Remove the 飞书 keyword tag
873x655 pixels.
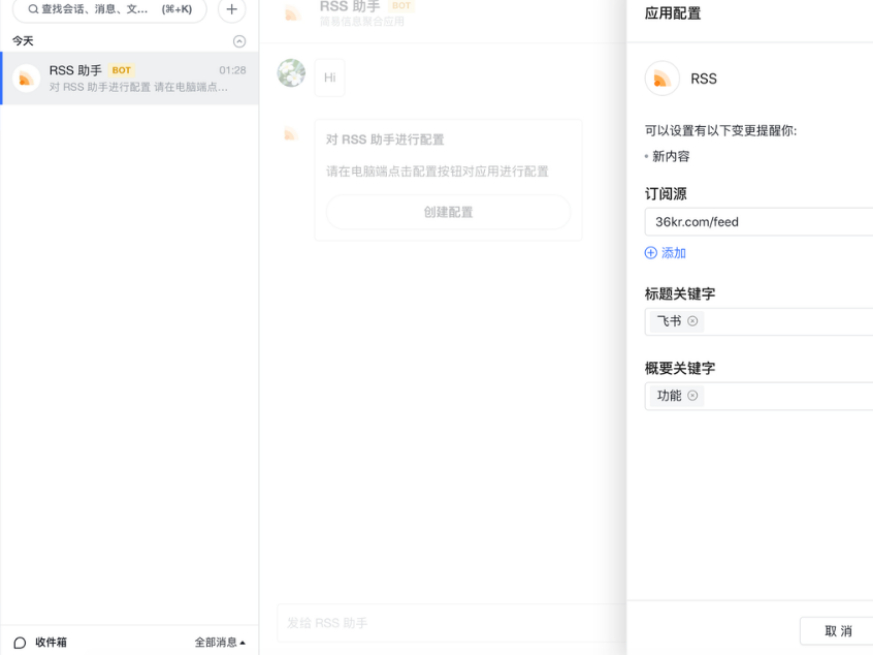coord(693,321)
